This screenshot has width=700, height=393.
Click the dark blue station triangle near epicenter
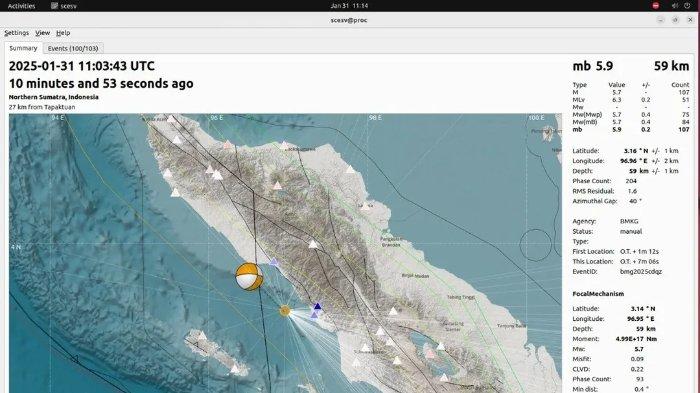click(x=317, y=306)
